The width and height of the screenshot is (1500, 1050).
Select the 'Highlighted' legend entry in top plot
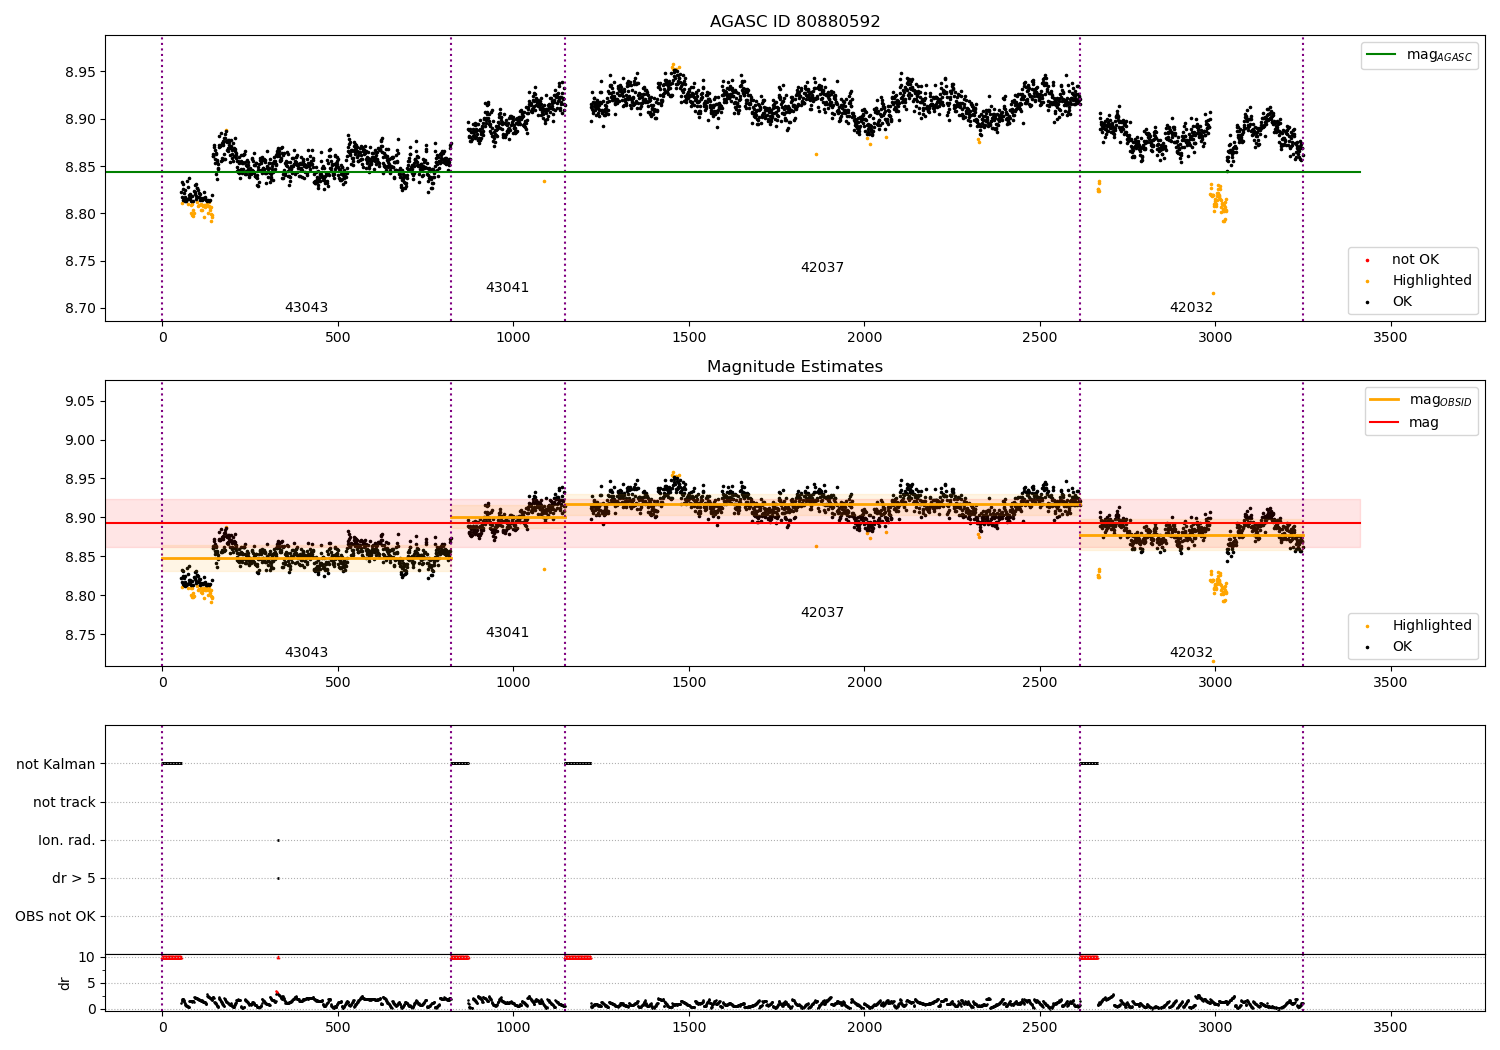(1421, 281)
